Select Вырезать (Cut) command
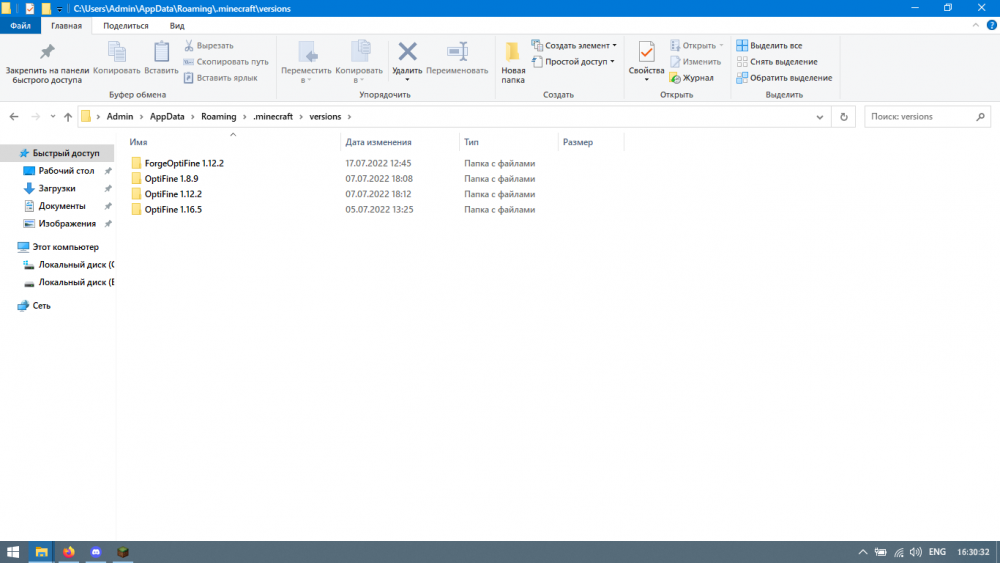1000x563 pixels. tap(209, 45)
